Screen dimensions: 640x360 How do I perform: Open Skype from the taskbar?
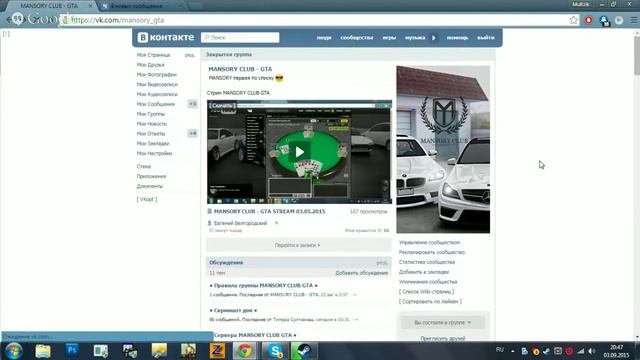pos(275,351)
